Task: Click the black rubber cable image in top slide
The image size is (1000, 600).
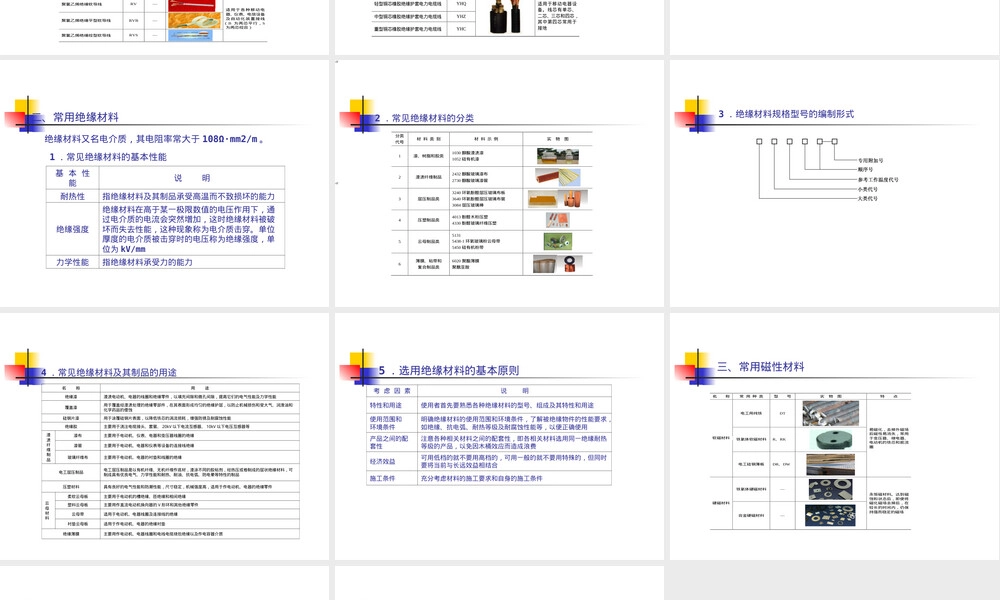Action: pyautogui.click(x=504, y=16)
